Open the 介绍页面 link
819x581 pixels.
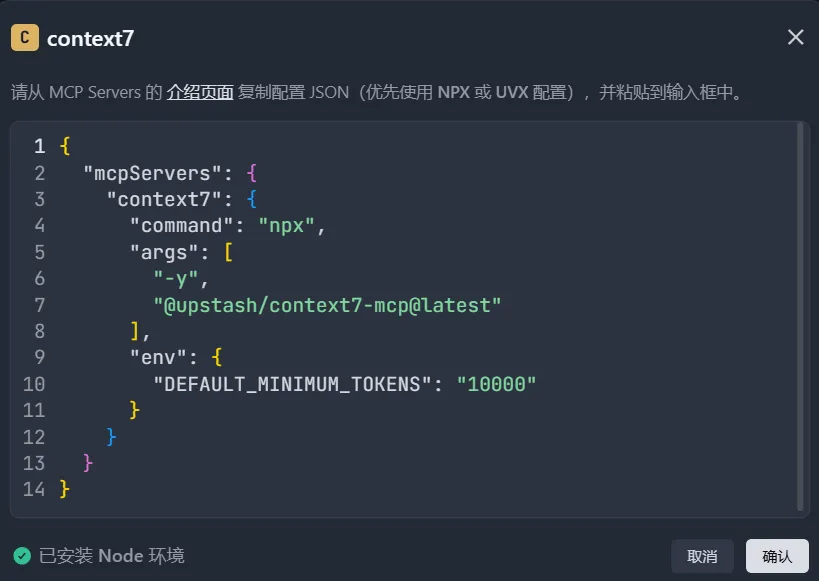point(200,93)
